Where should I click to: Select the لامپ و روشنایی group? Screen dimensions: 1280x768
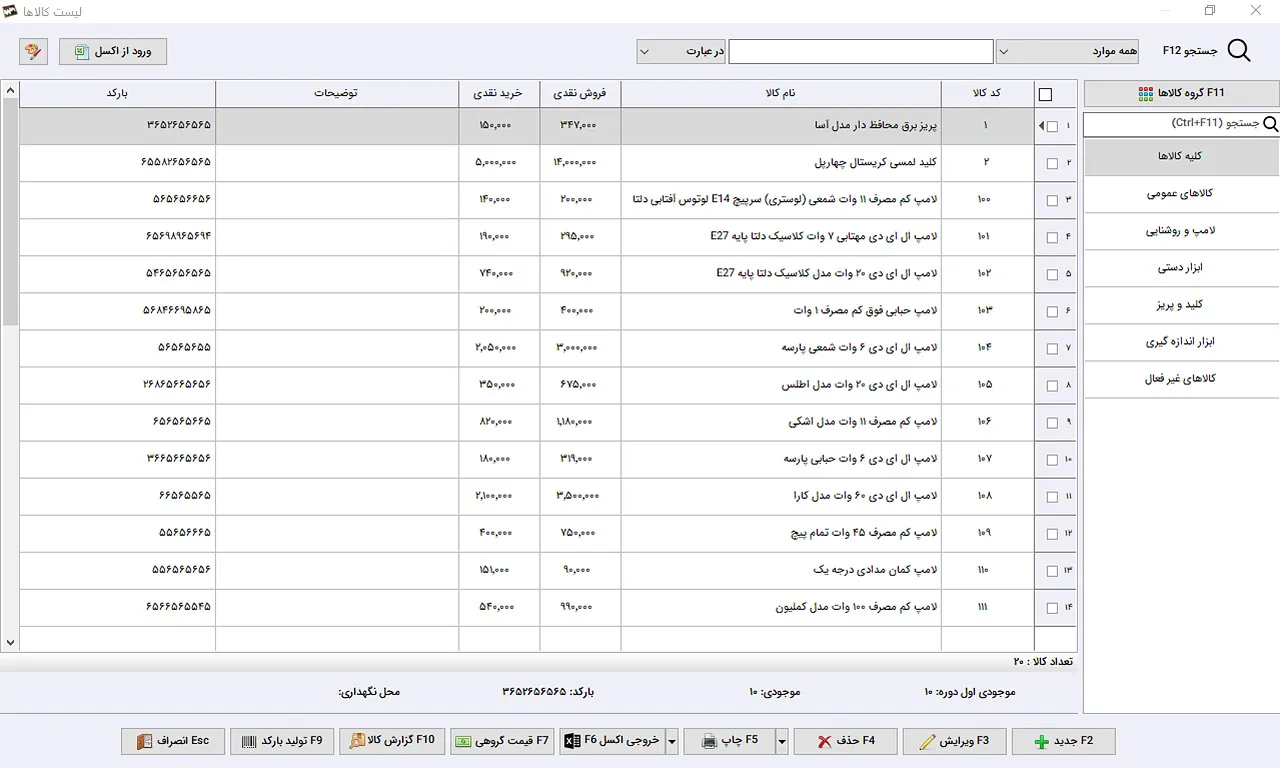pyautogui.click(x=1181, y=231)
